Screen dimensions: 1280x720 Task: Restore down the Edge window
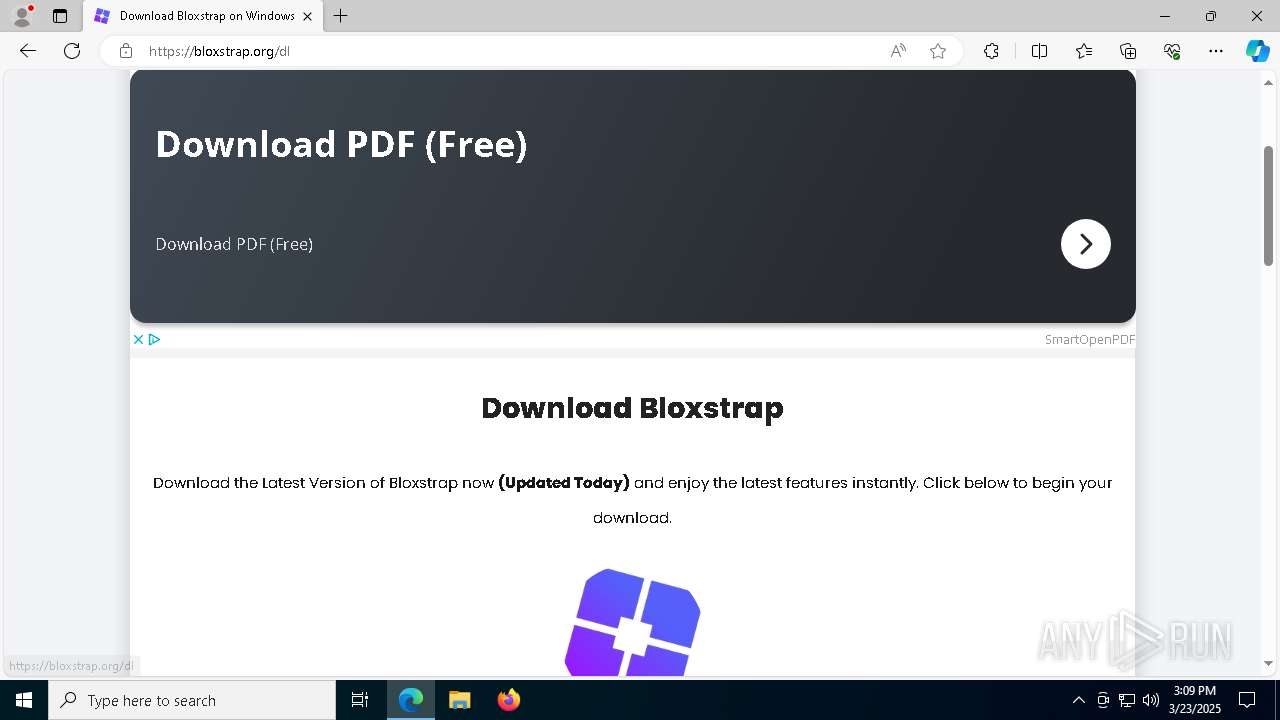[x=1211, y=16]
